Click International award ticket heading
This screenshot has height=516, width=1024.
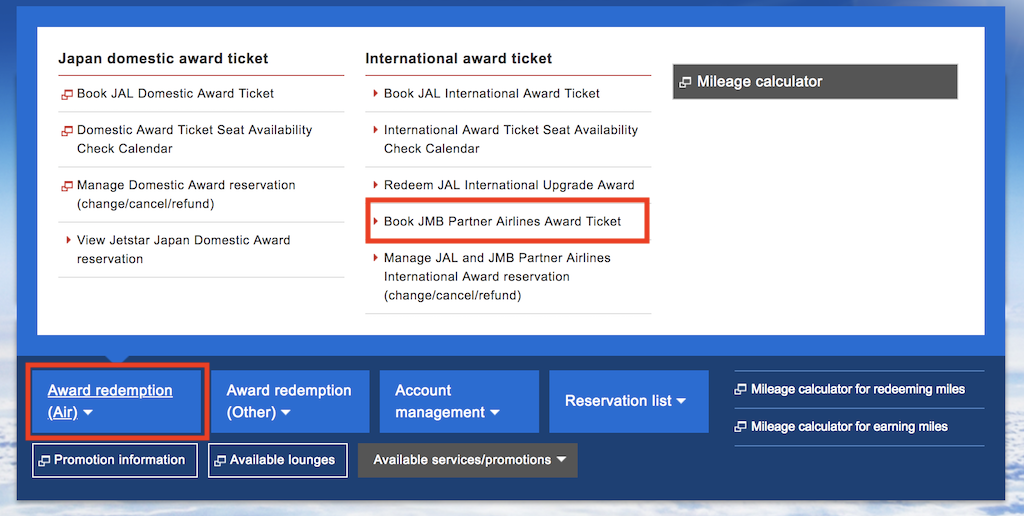458,58
